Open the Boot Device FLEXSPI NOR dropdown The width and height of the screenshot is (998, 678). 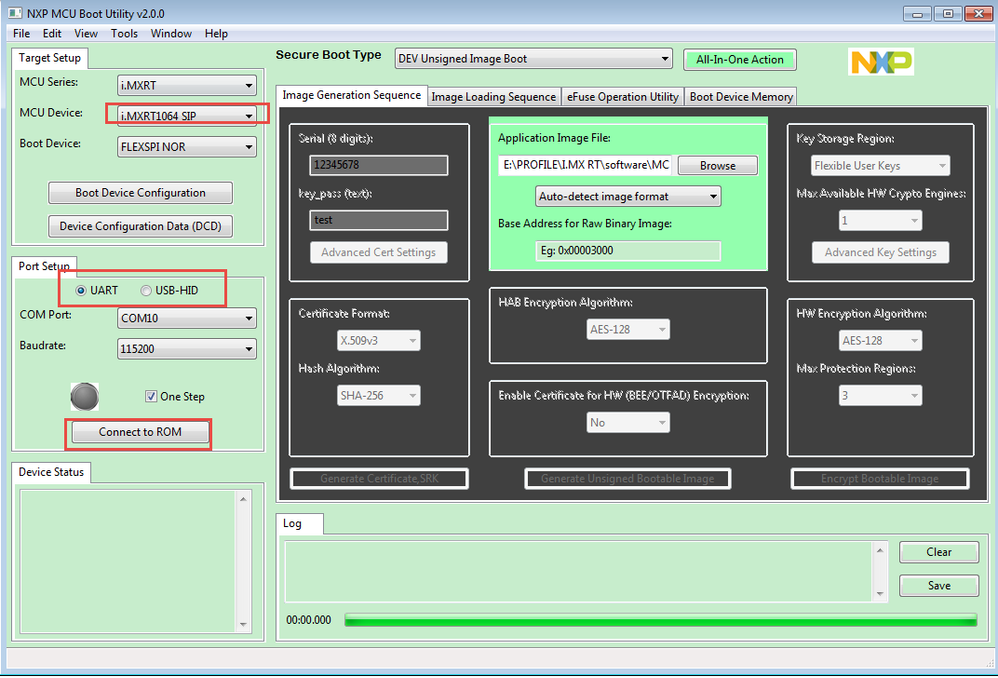pyautogui.click(x=186, y=146)
